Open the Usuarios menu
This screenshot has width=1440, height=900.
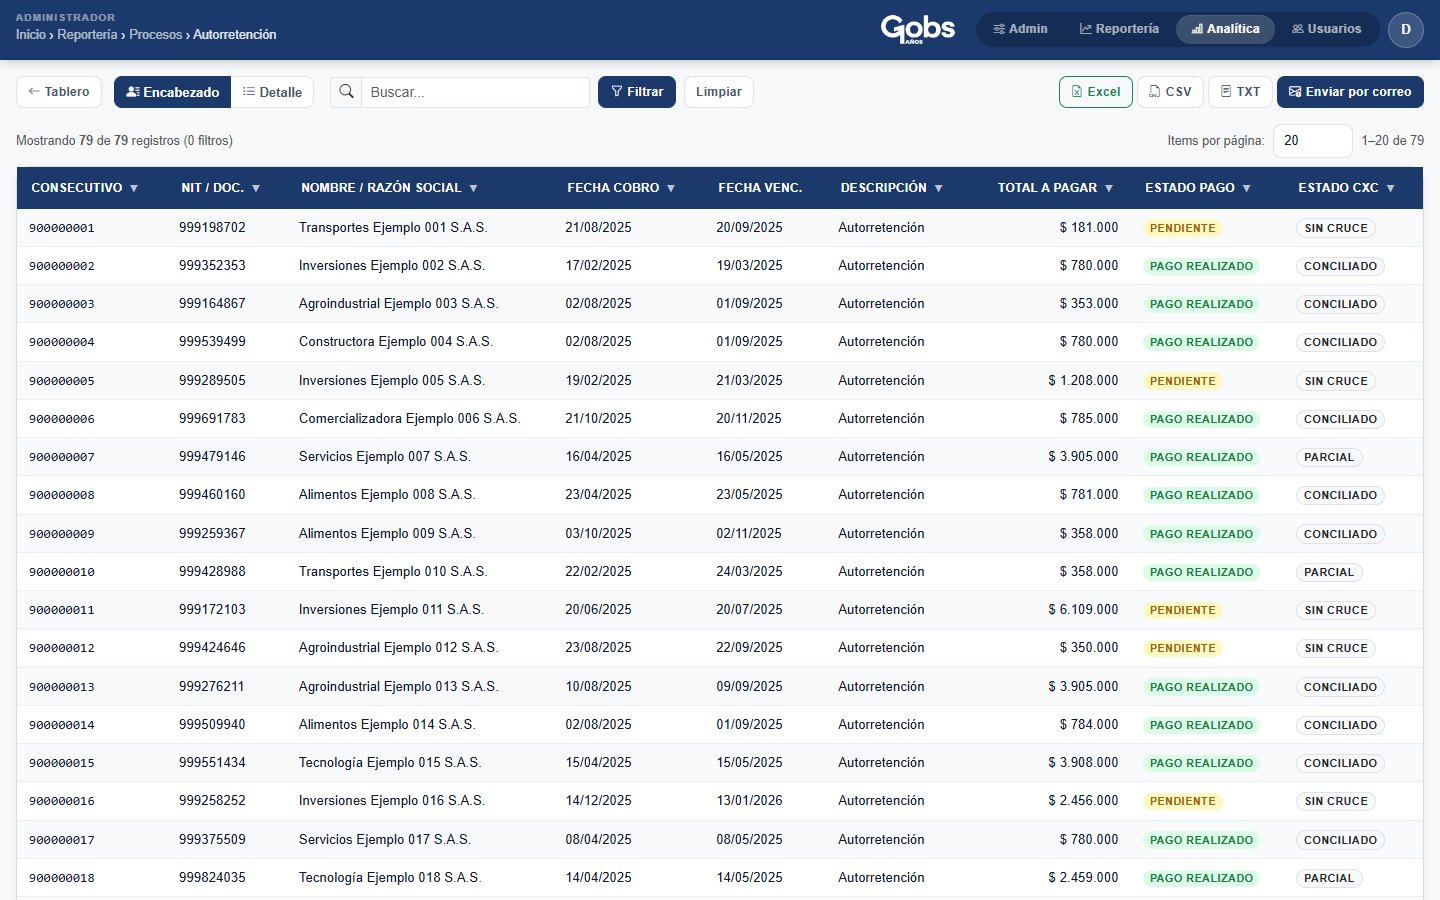(x=1327, y=29)
